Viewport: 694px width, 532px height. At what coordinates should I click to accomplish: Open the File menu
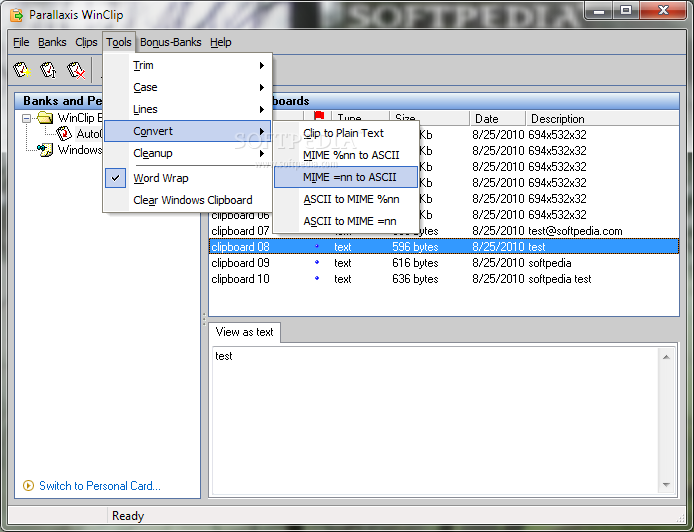tap(21, 42)
